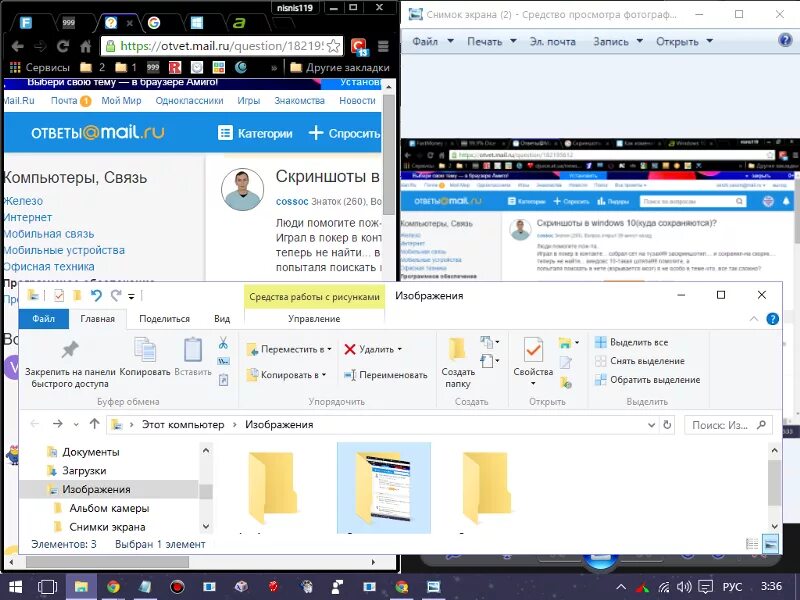This screenshot has width=800, height=600.
Task: Select Загрузки in navigation pane
Action: pyautogui.click(x=84, y=471)
